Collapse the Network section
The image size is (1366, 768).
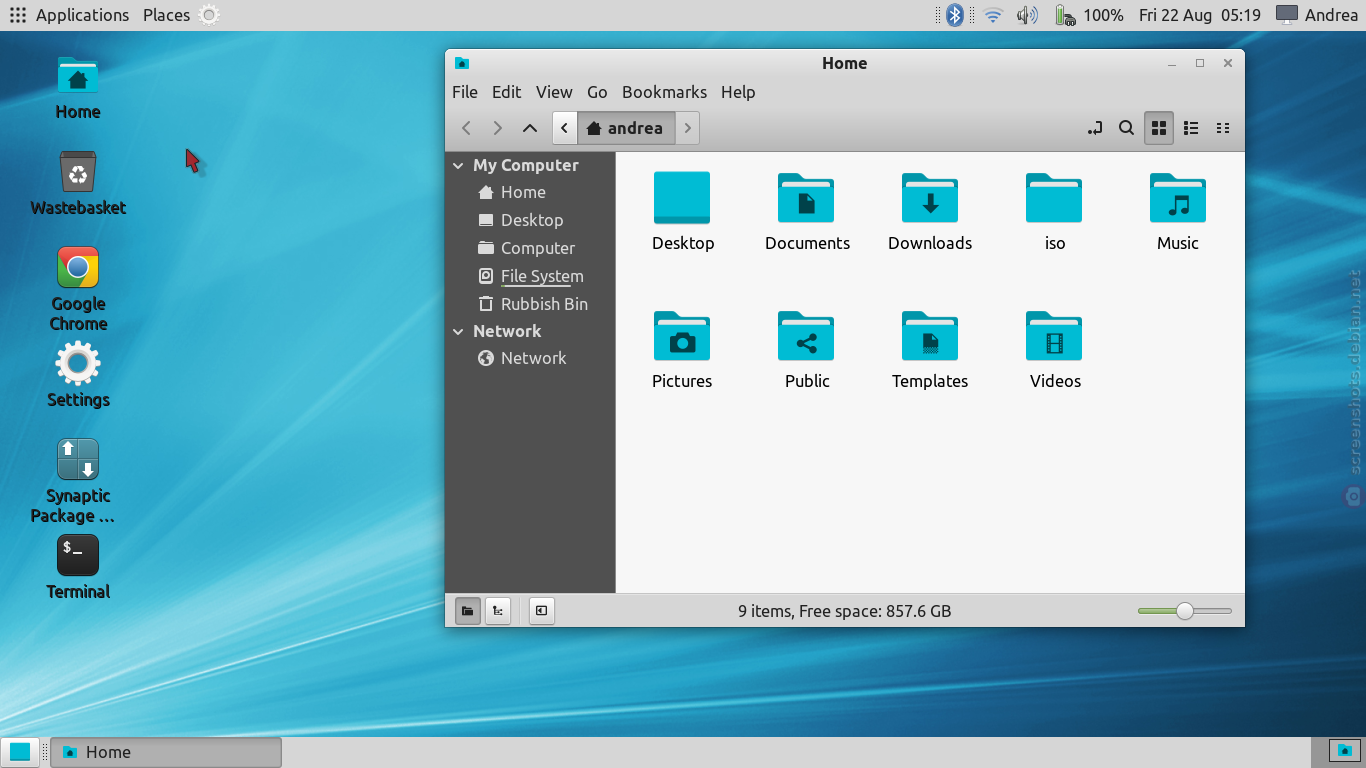(458, 332)
